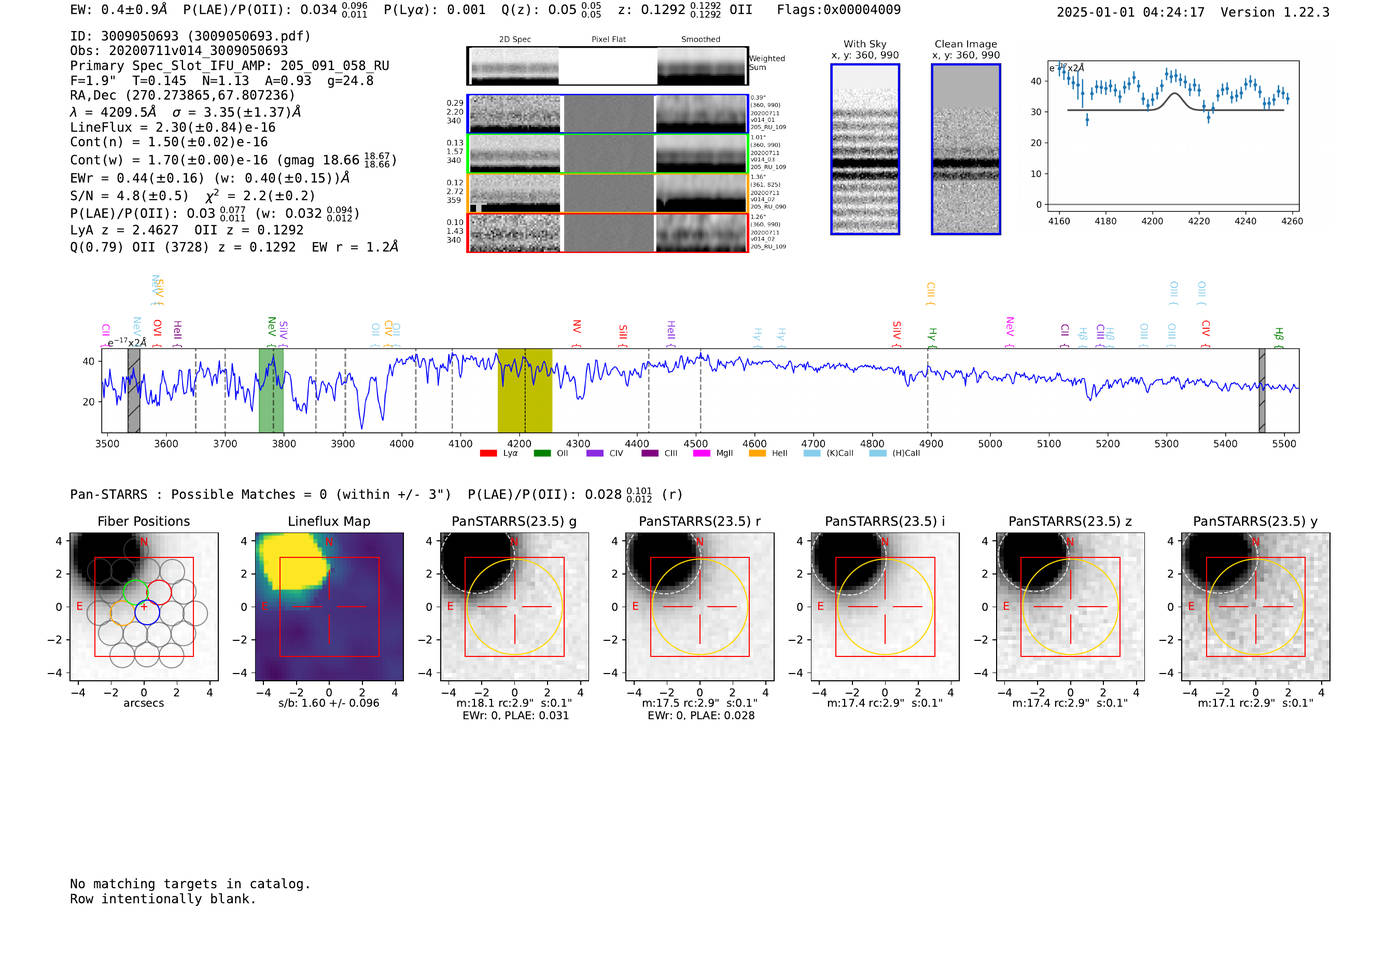
Task: Click the Smoothed column header
Action: click(x=700, y=39)
